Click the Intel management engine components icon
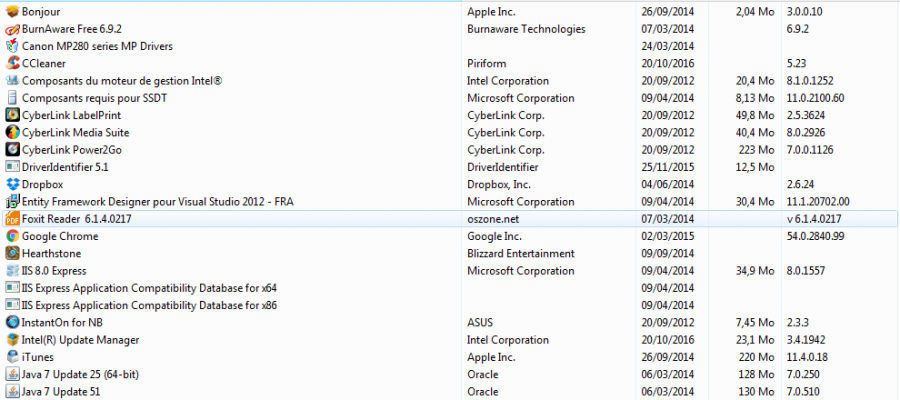 click(x=11, y=81)
